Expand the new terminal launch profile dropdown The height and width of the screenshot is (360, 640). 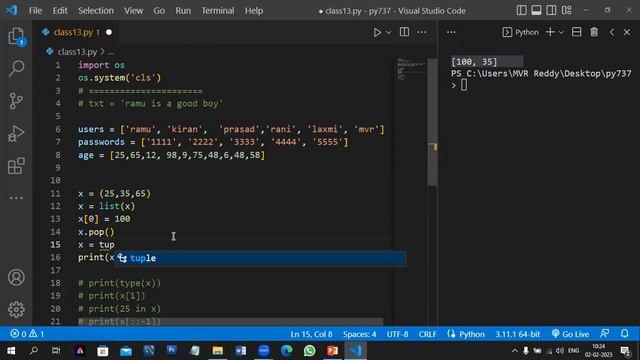tap(561, 32)
